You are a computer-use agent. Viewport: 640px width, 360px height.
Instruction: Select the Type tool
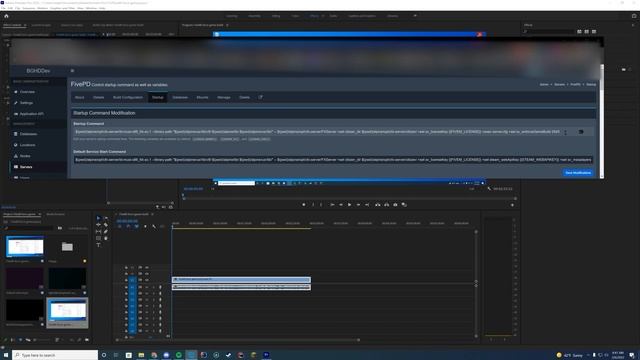(98, 245)
